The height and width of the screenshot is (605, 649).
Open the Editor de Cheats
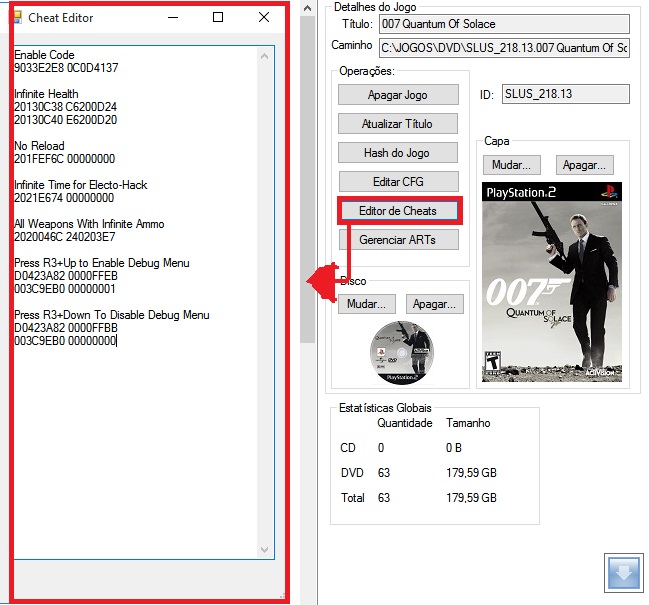(398, 211)
